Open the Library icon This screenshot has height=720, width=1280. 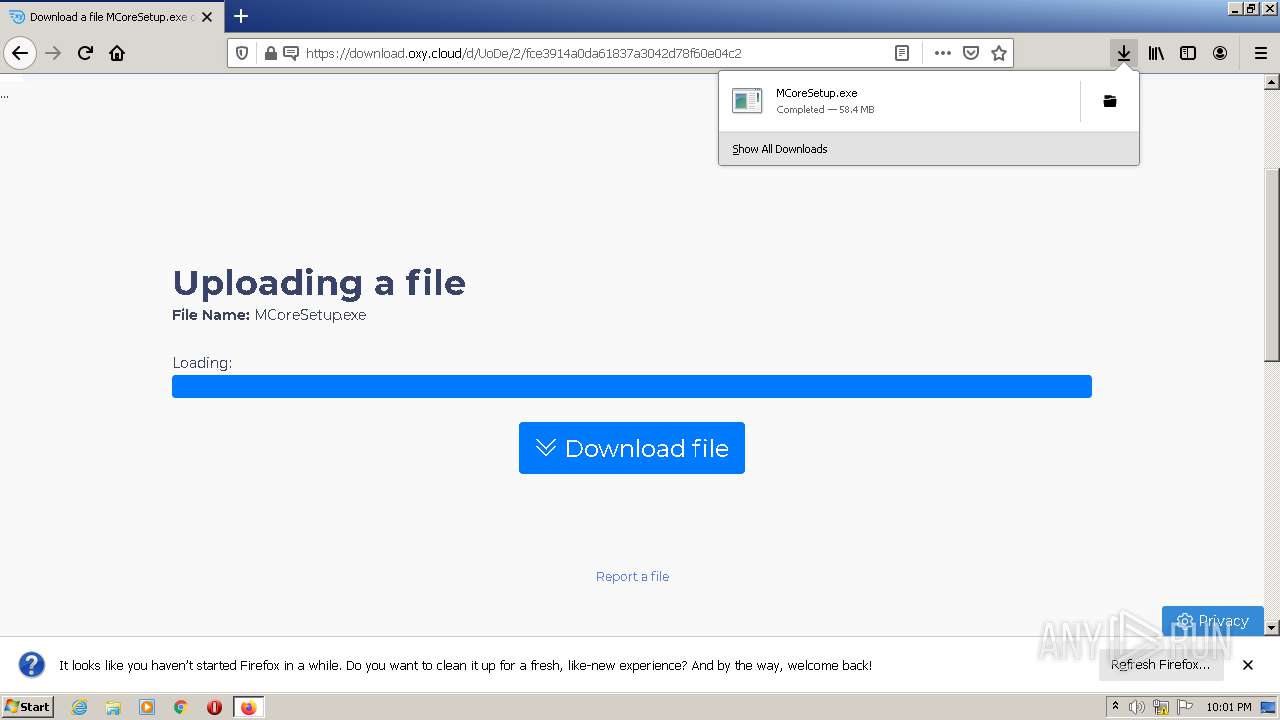click(1156, 53)
